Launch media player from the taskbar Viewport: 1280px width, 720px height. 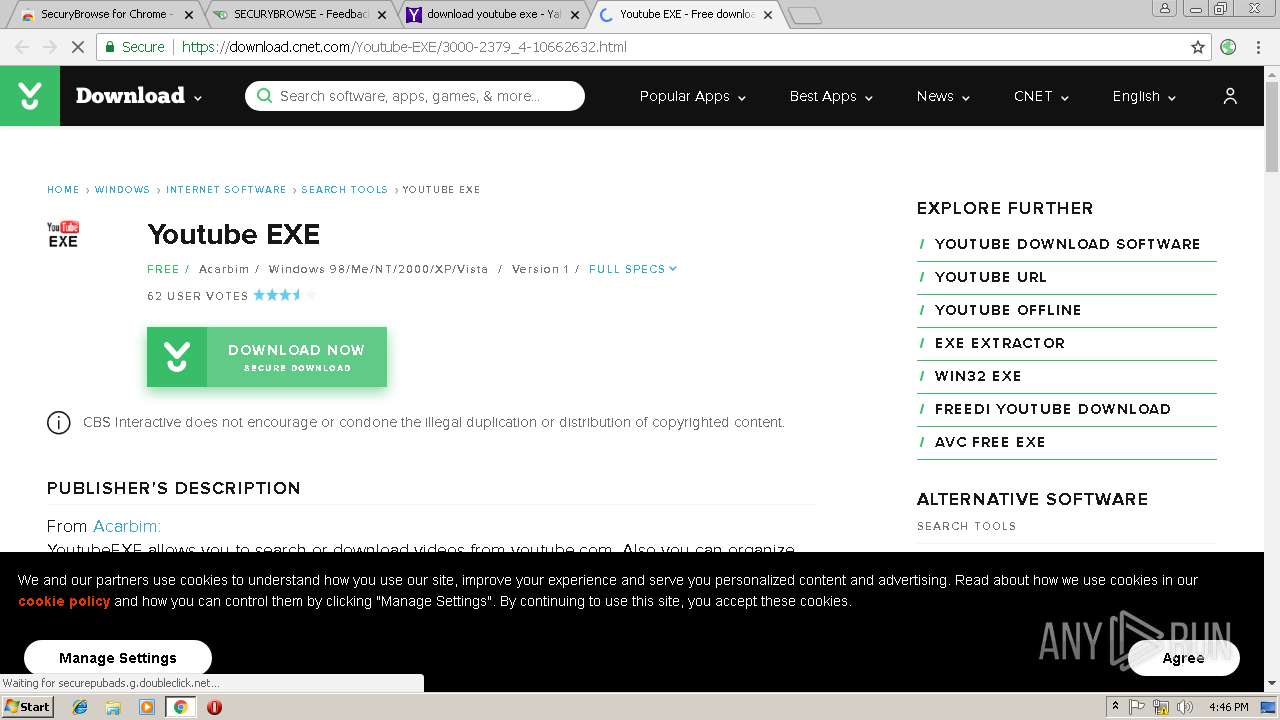tap(147, 707)
